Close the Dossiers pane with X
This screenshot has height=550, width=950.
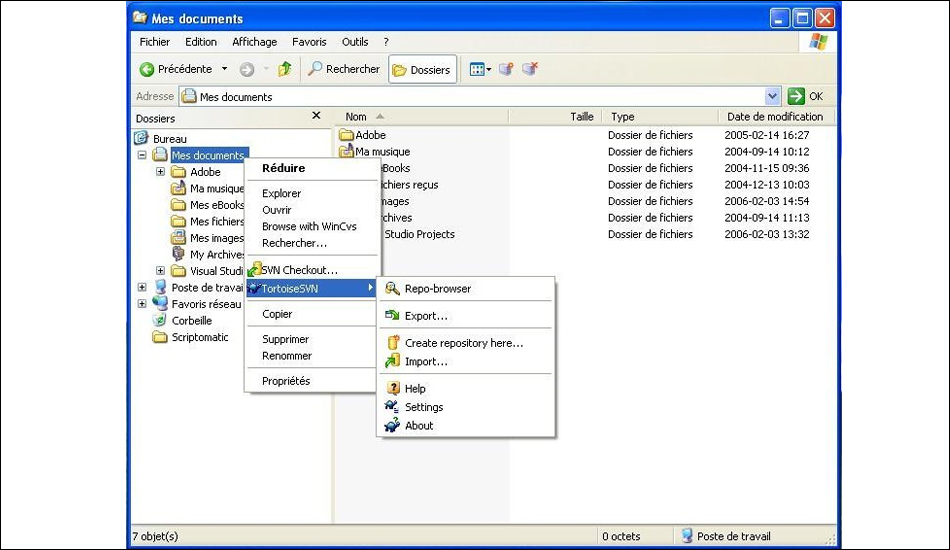point(316,115)
